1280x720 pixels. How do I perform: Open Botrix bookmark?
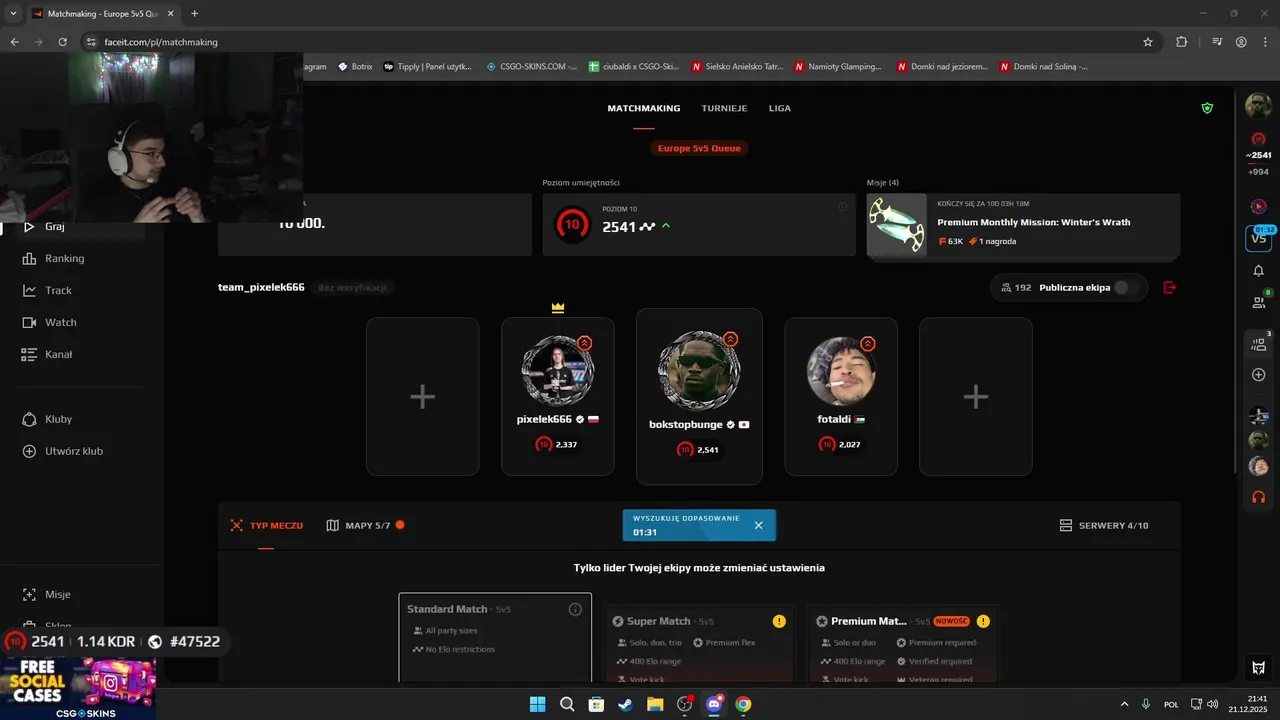click(x=355, y=66)
